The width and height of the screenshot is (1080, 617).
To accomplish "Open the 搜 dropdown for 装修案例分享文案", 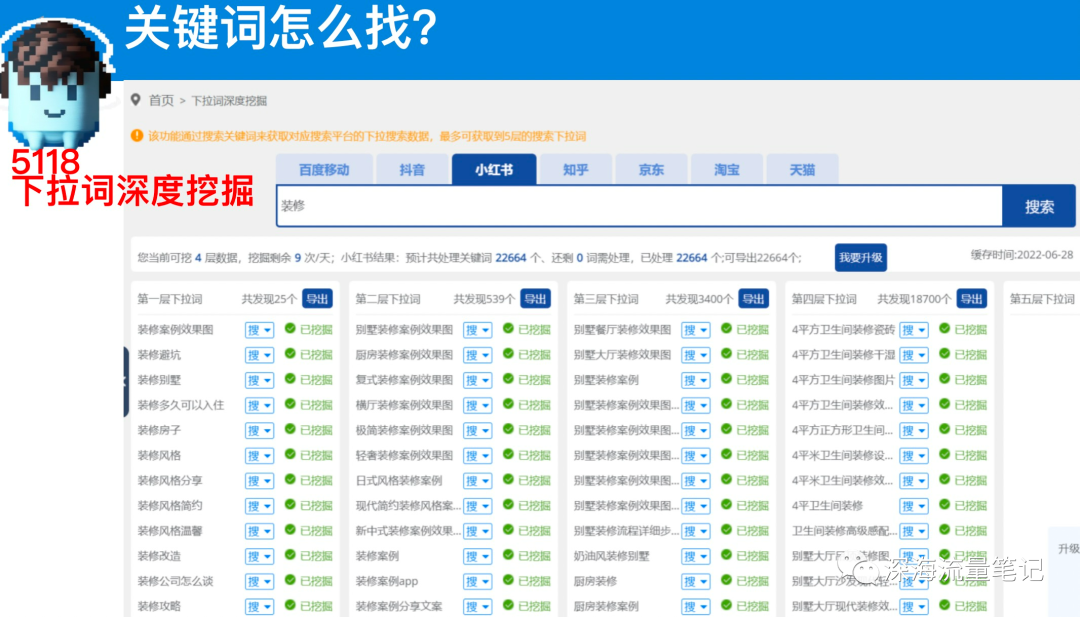I will pyautogui.click(x=477, y=607).
